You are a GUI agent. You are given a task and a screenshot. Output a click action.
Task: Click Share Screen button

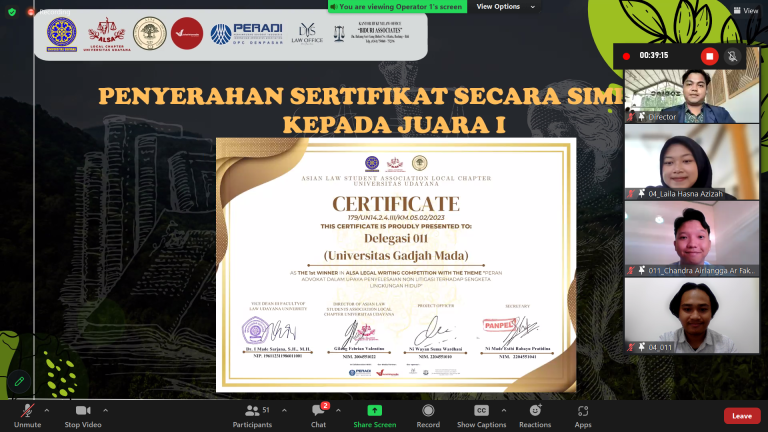click(375, 416)
